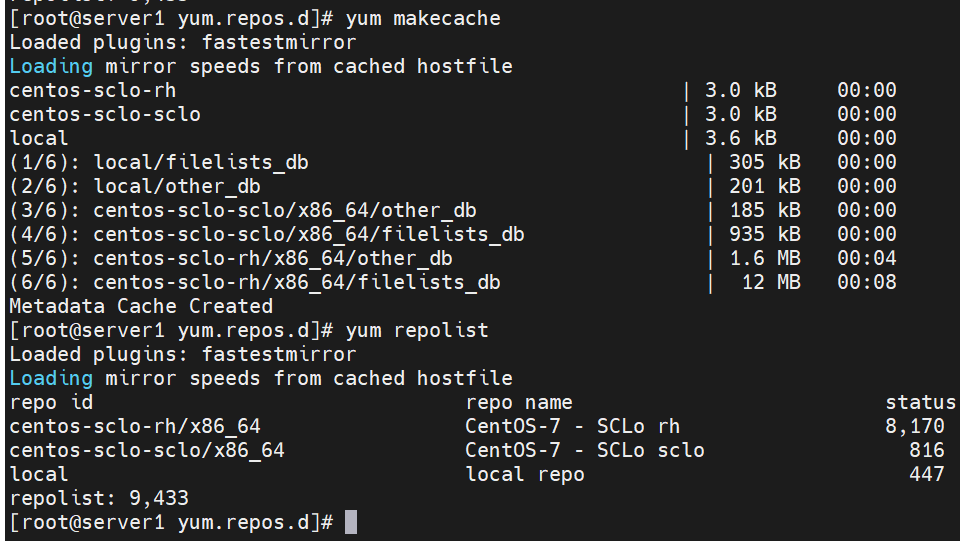Select '(5/6): centos-sclo-rh/x86_64/other_db' text

pyautogui.click(x=231, y=258)
